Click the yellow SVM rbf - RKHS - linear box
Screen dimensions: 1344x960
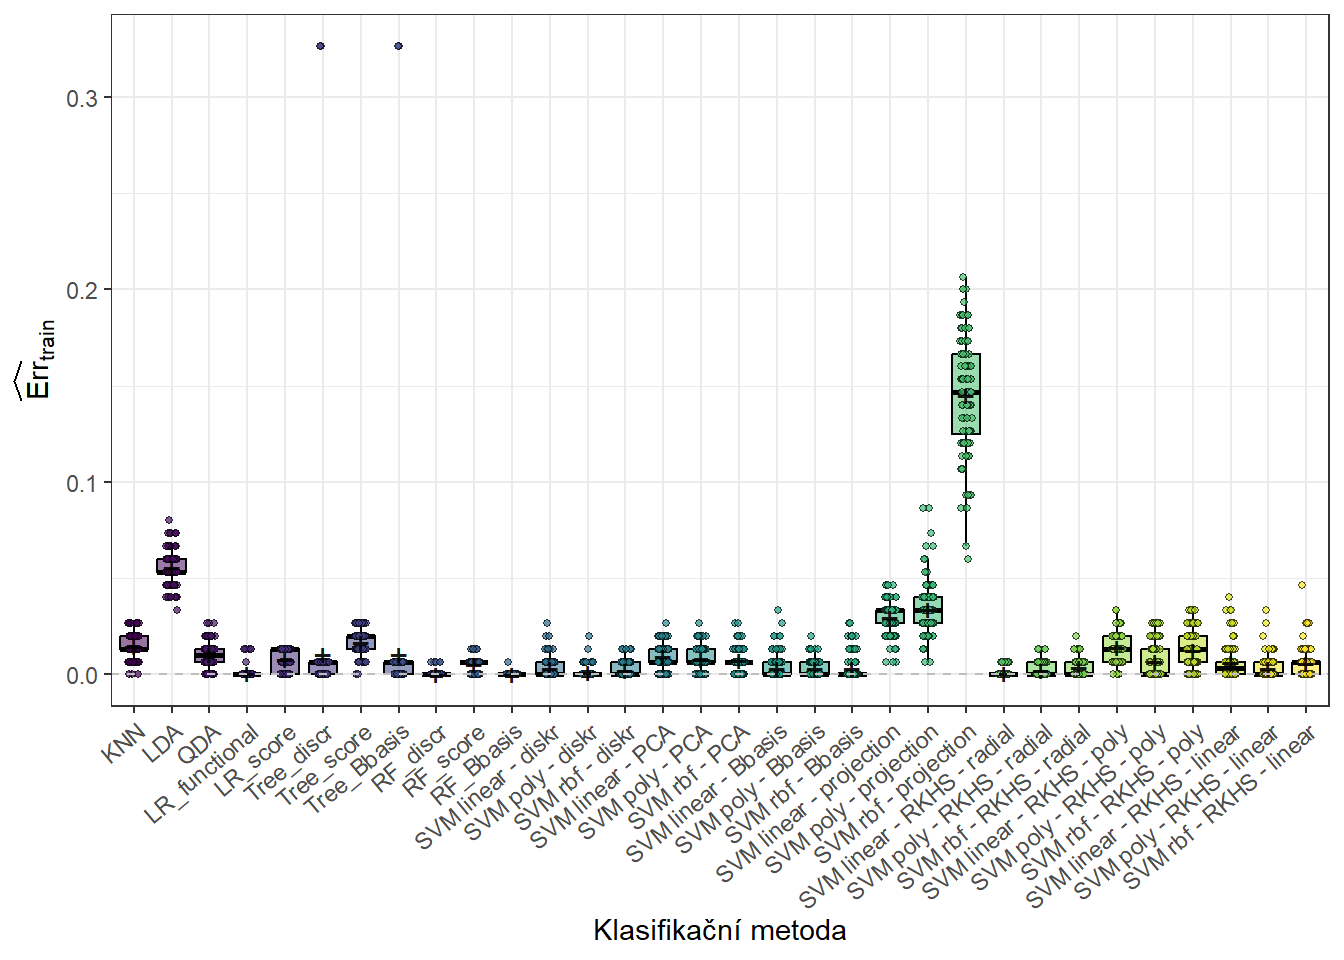1305,666
